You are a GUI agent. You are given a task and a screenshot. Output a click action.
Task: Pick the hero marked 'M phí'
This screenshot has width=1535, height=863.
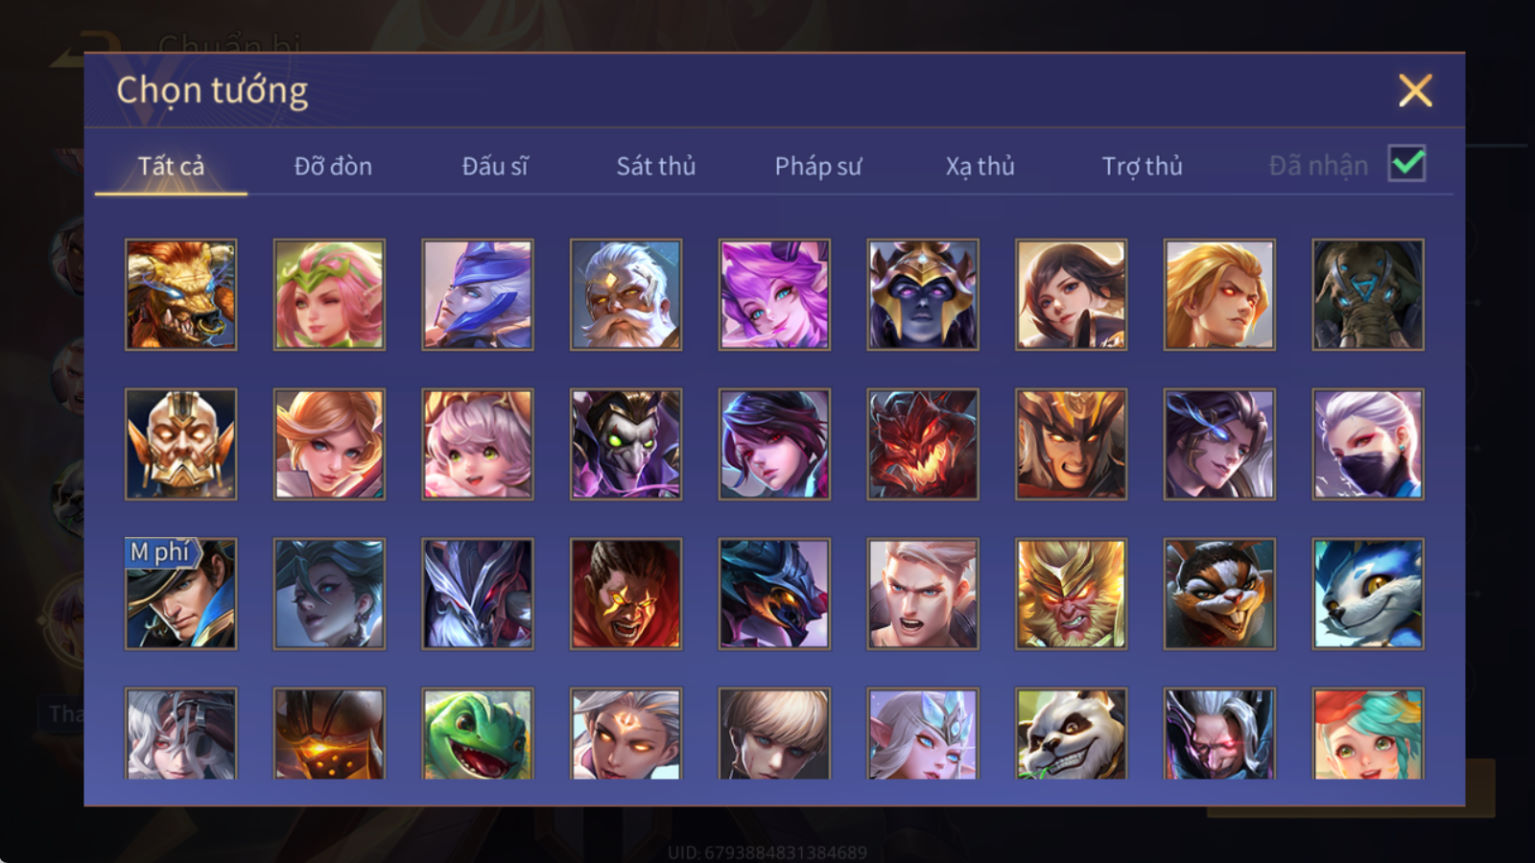[x=181, y=594]
